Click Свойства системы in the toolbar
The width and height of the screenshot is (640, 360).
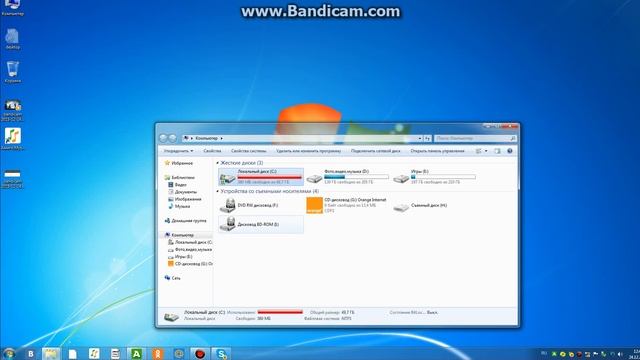[249, 151]
